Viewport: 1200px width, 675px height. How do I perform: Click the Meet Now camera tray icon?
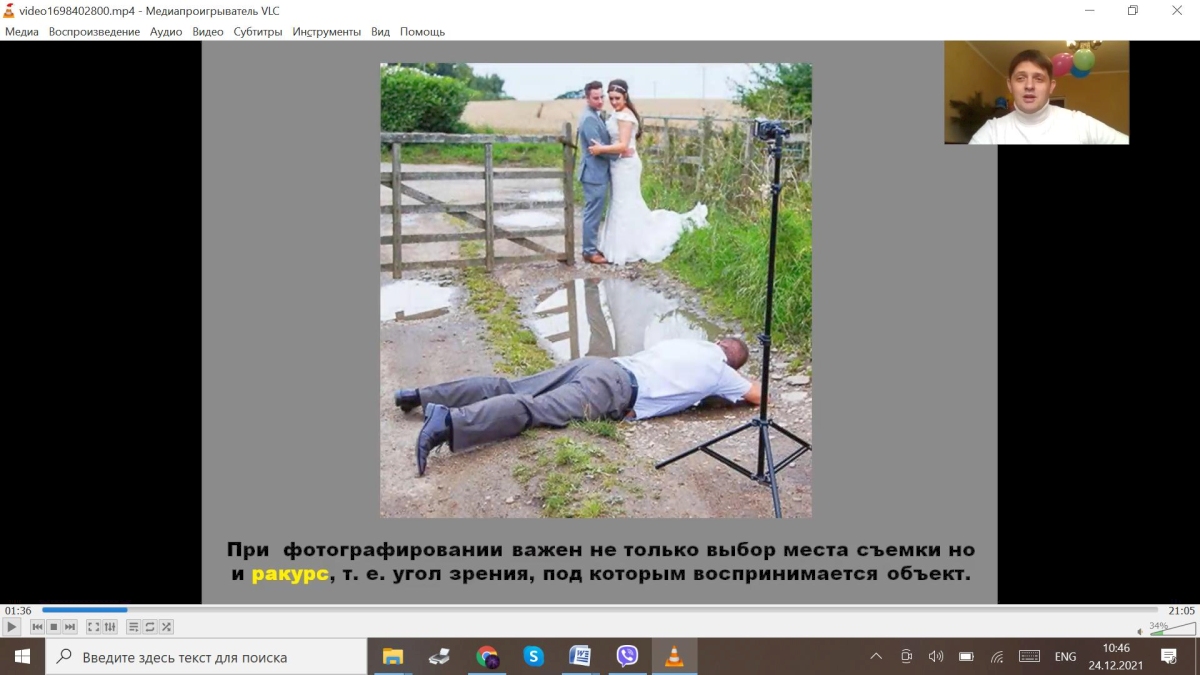point(906,657)
